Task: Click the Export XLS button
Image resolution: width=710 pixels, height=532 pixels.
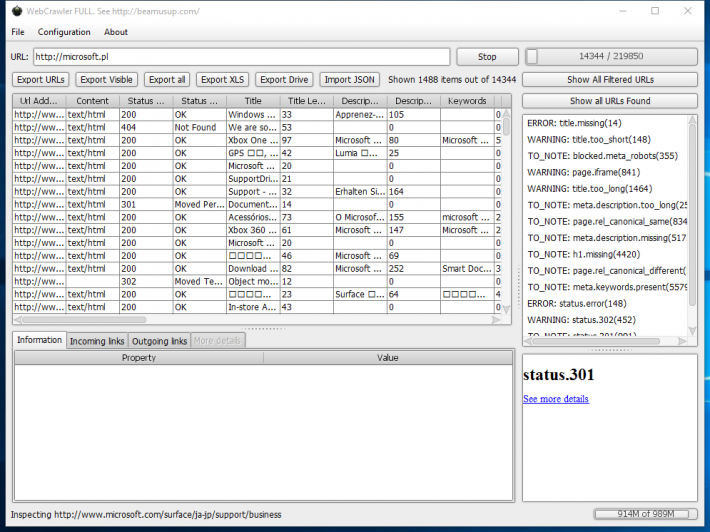Action: [x=222, y=80]
